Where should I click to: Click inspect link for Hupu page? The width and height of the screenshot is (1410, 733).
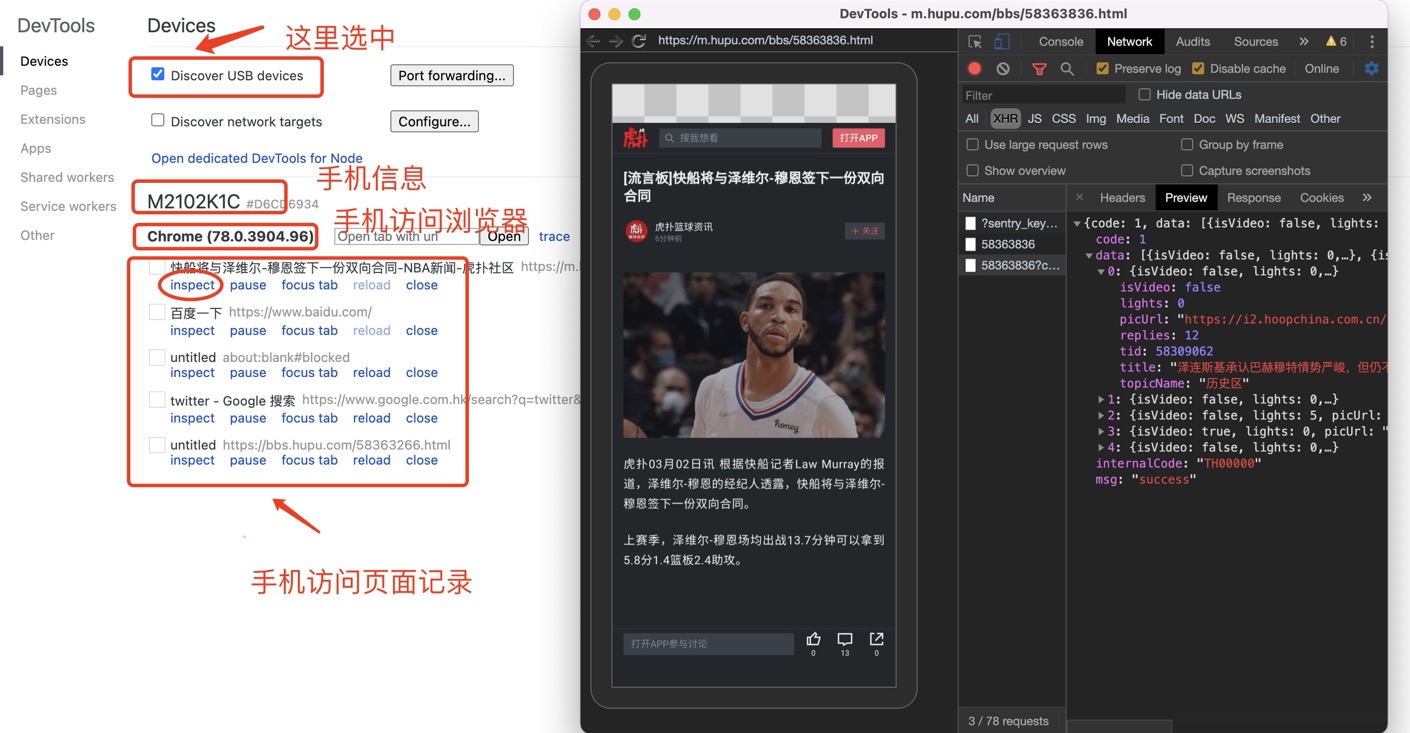point(192,285)
